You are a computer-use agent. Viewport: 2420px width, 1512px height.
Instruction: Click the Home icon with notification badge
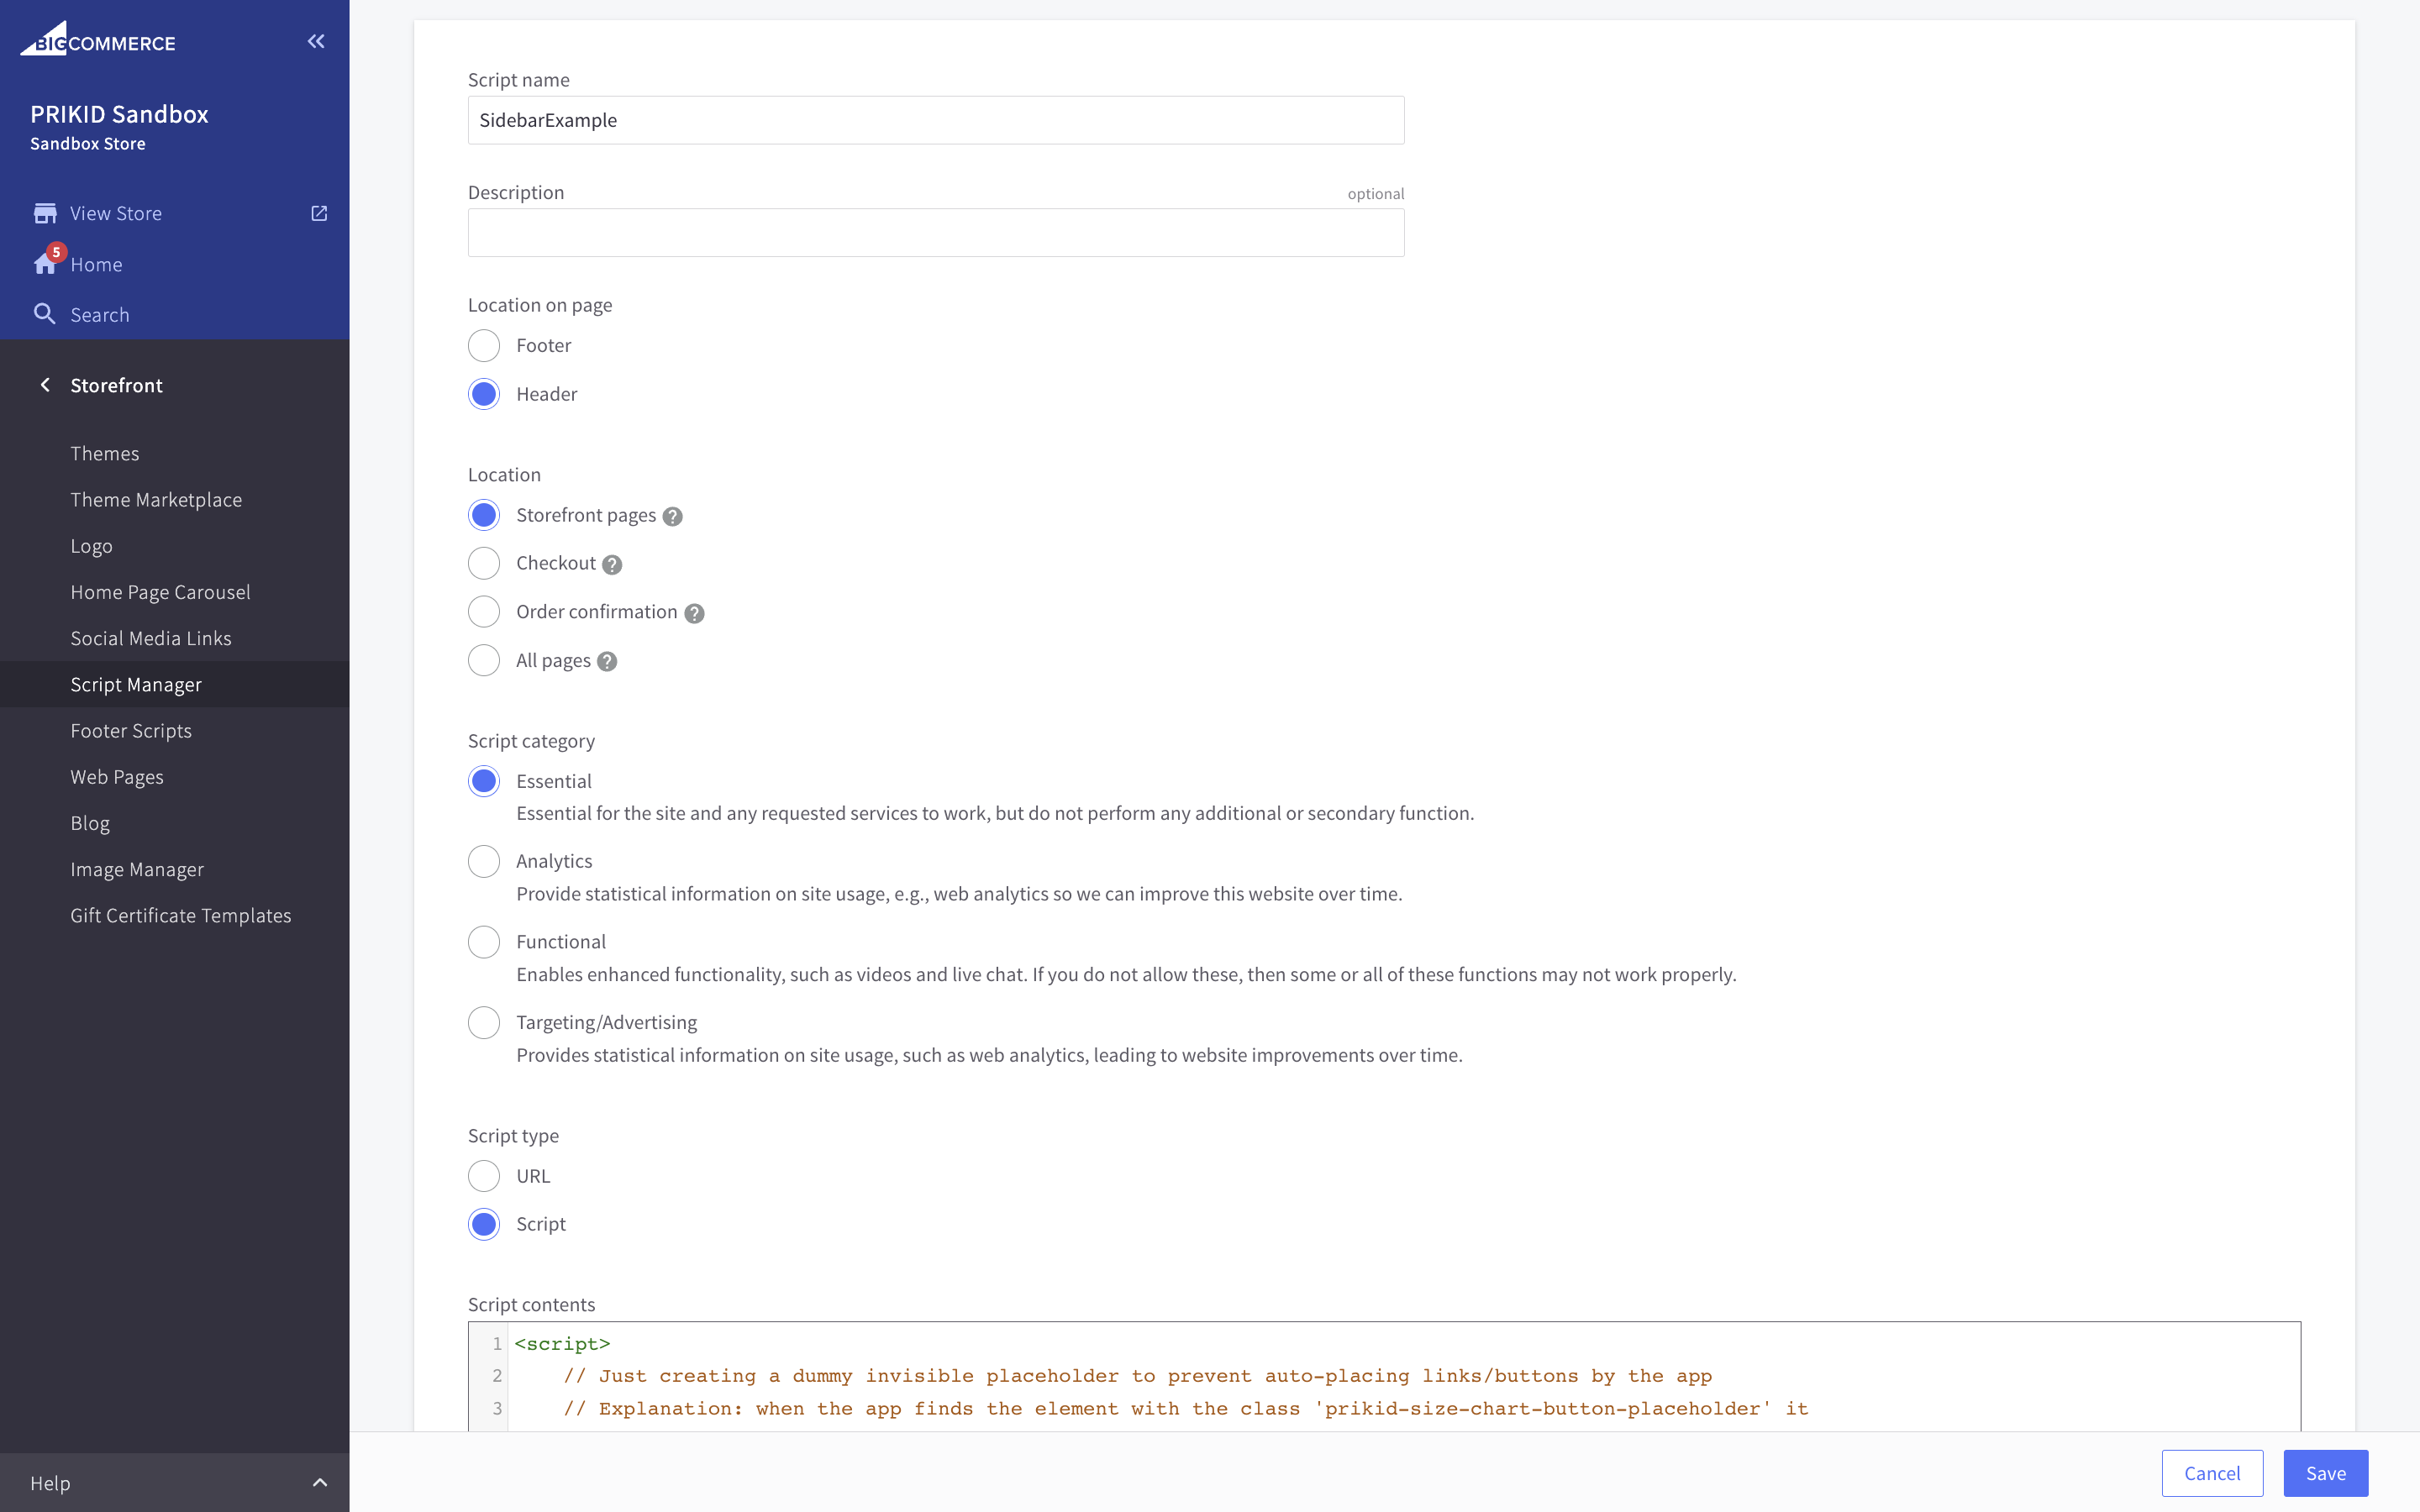point(46,263)
